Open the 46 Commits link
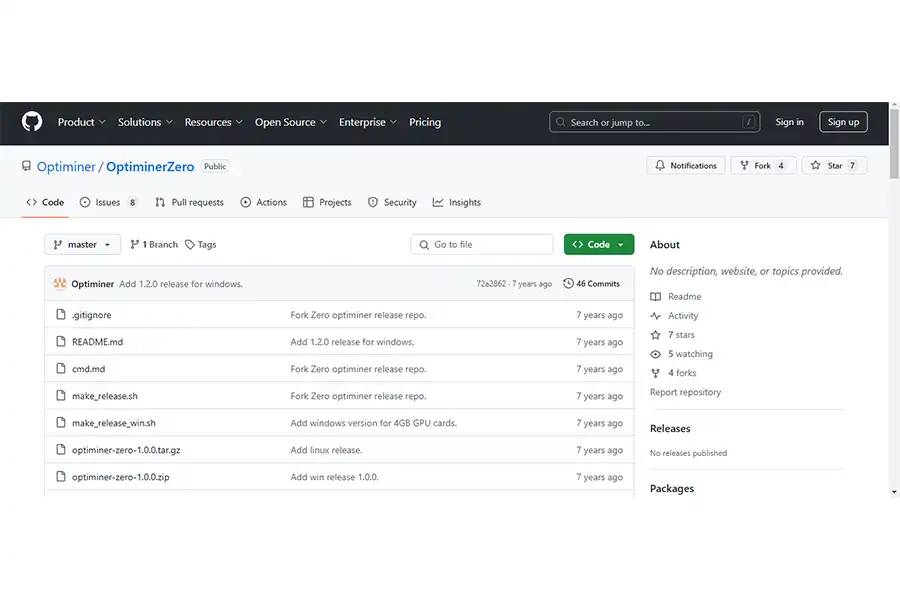 592,283
